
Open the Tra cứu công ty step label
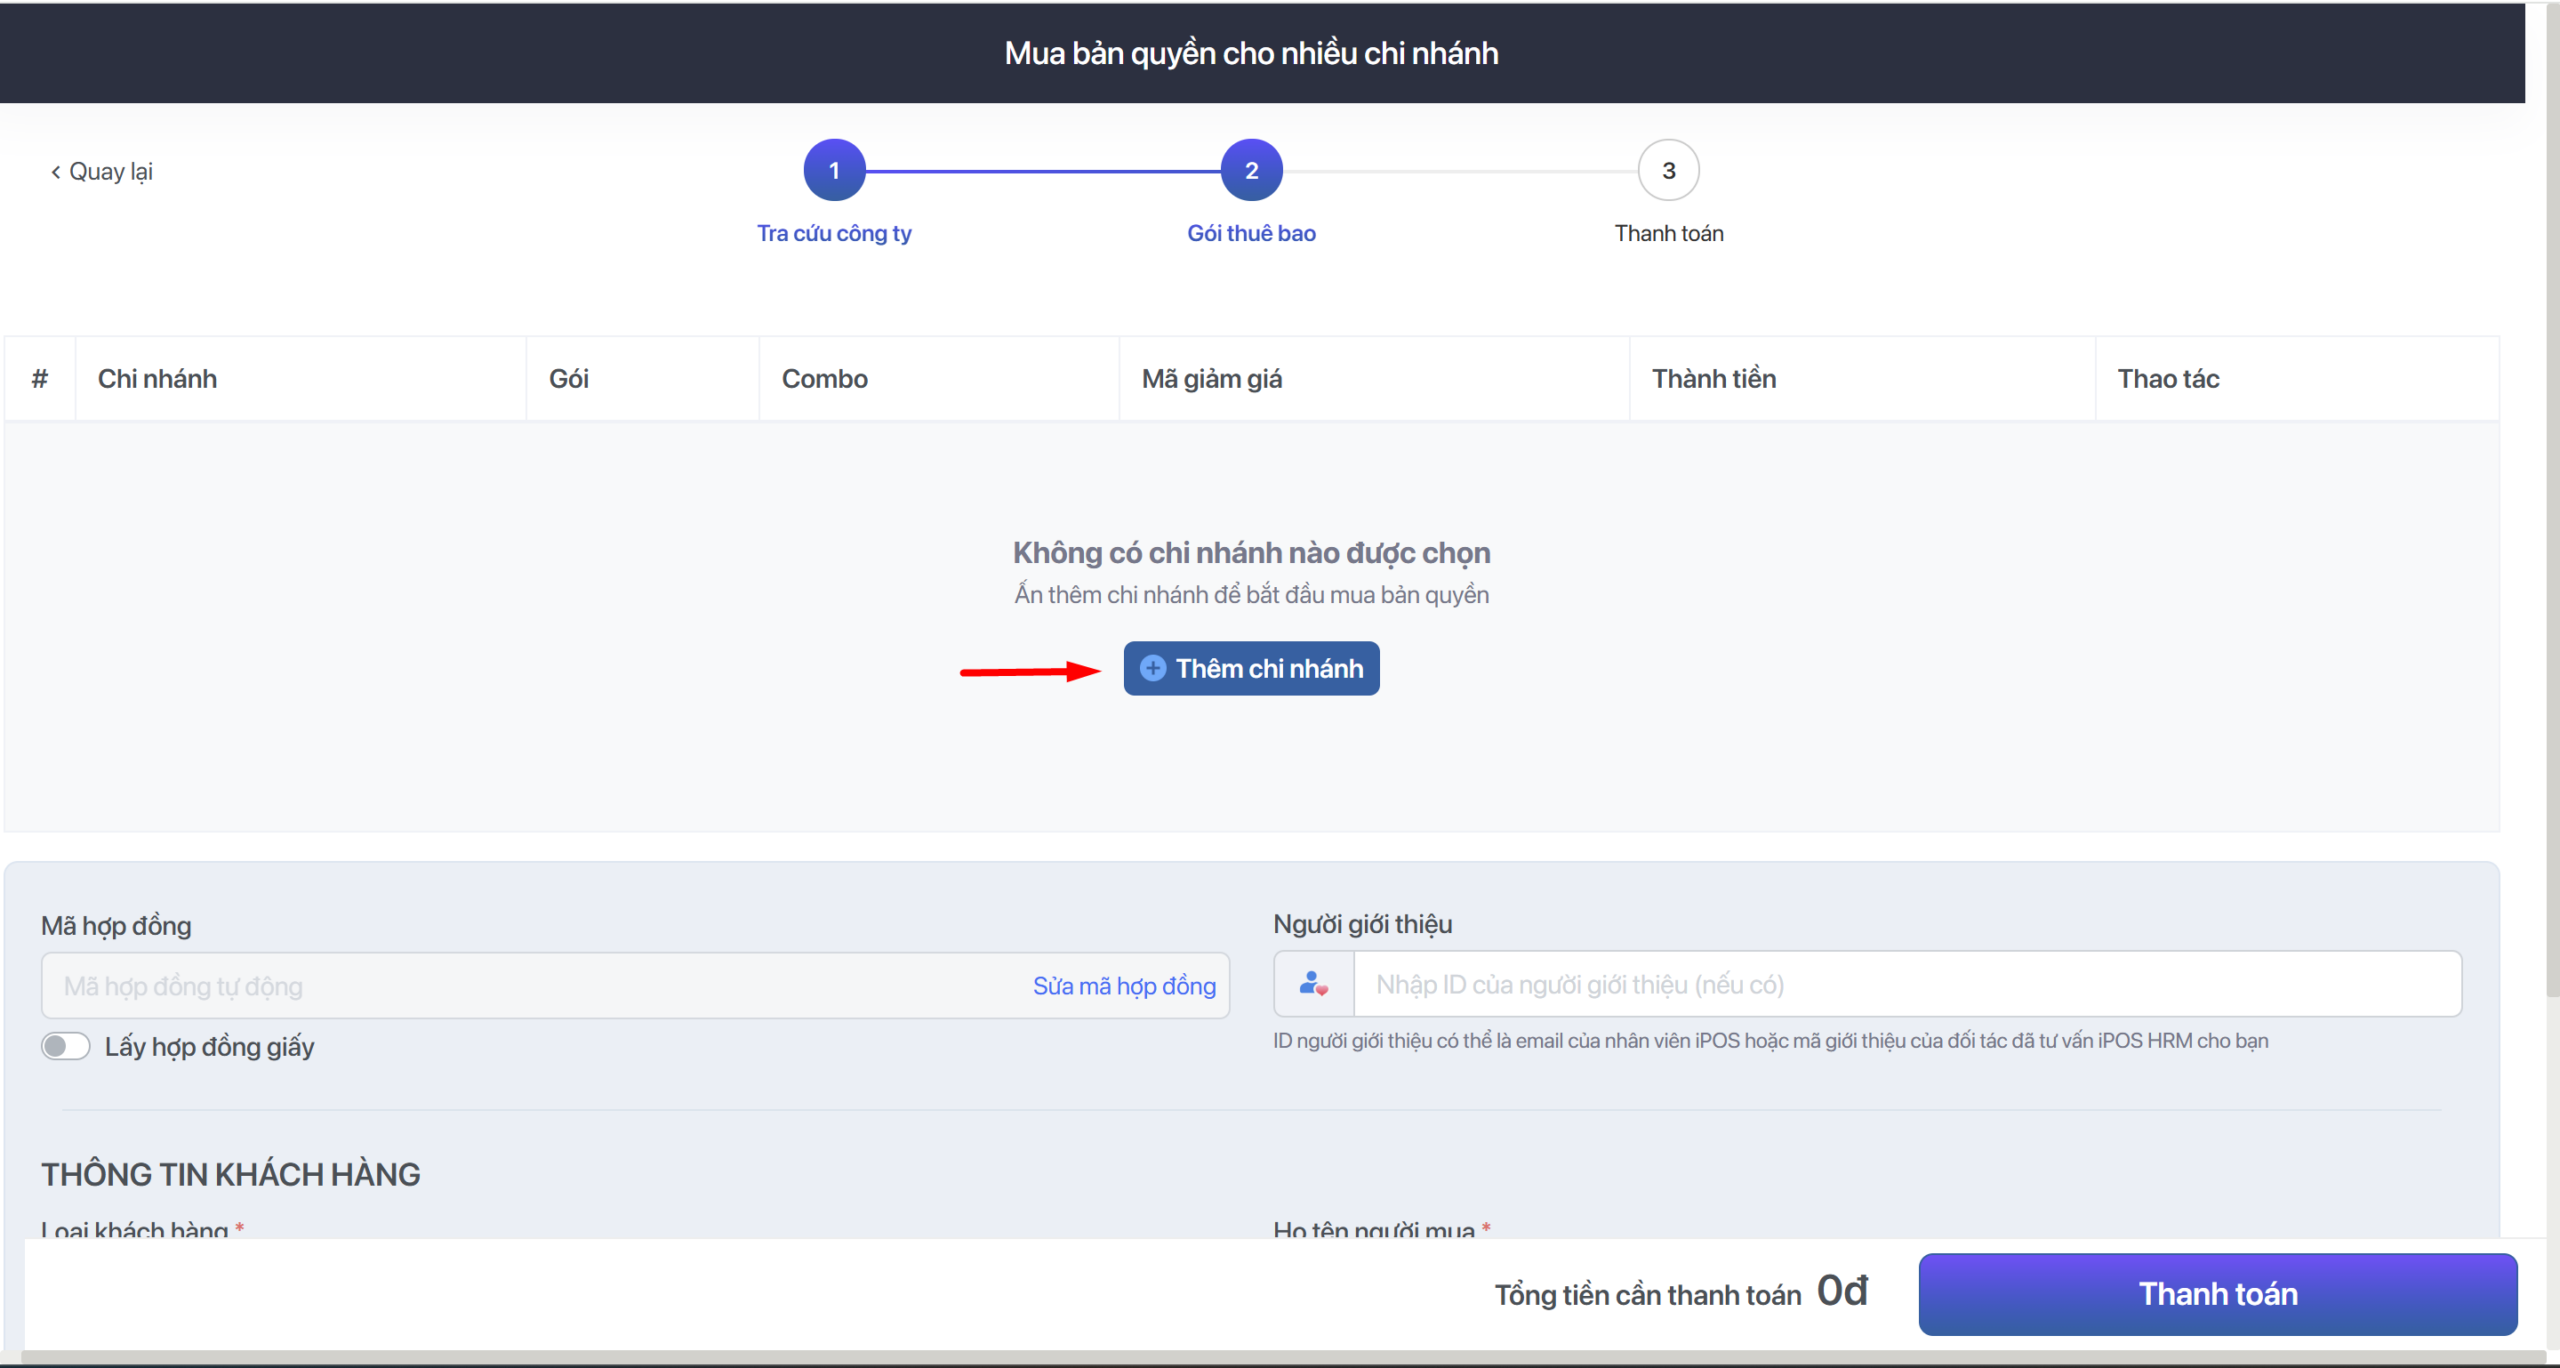coord(834,233)
